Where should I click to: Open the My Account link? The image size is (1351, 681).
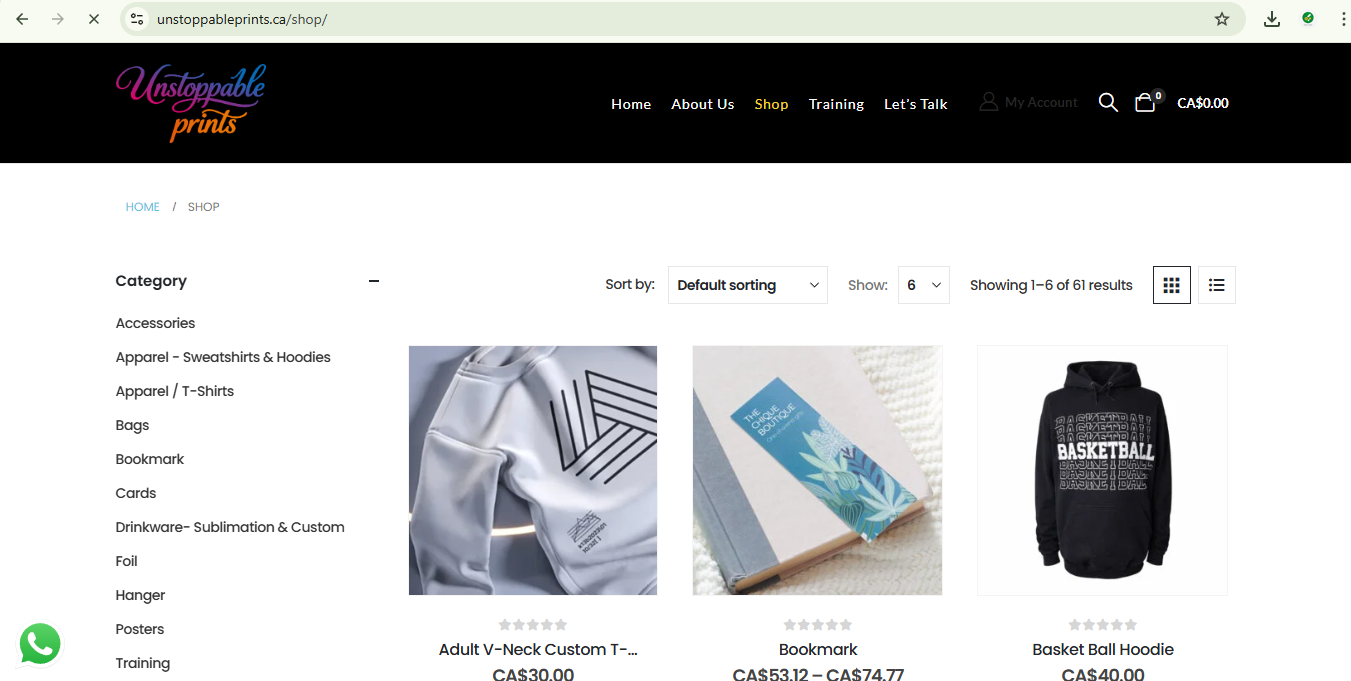click(x=1029, y=102)
